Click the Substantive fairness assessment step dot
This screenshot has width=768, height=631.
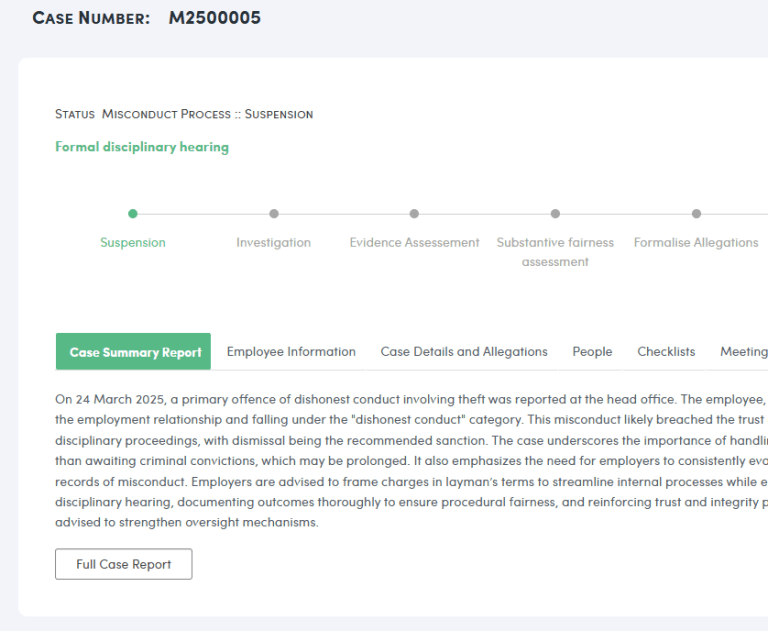coord(555,213)
